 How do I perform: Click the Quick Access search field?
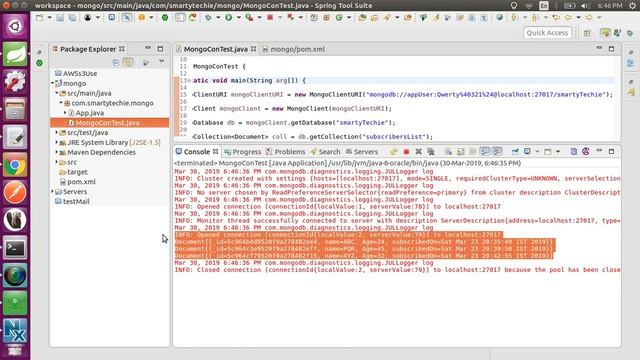click(547, 33)
